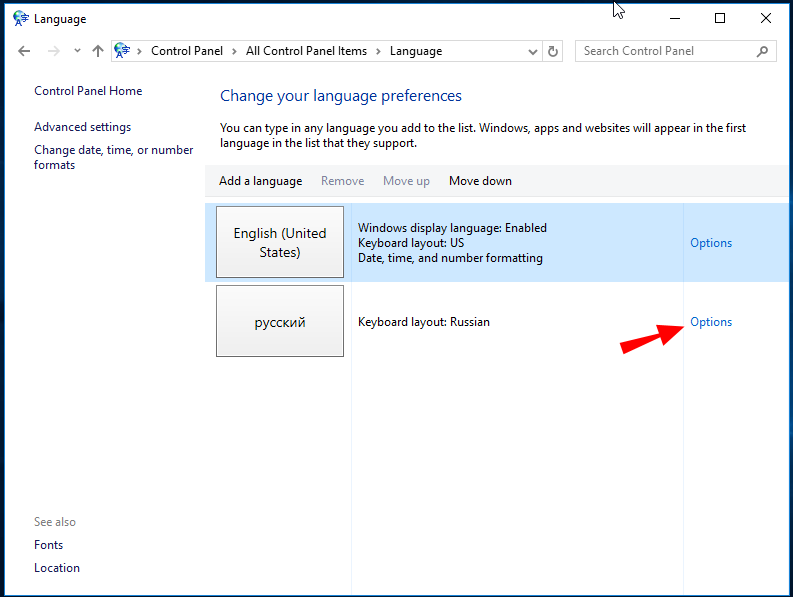Screen dimensions: 793x597
Task: Open All Control Panel Items breadcrumb
Action: coord(306,51)
